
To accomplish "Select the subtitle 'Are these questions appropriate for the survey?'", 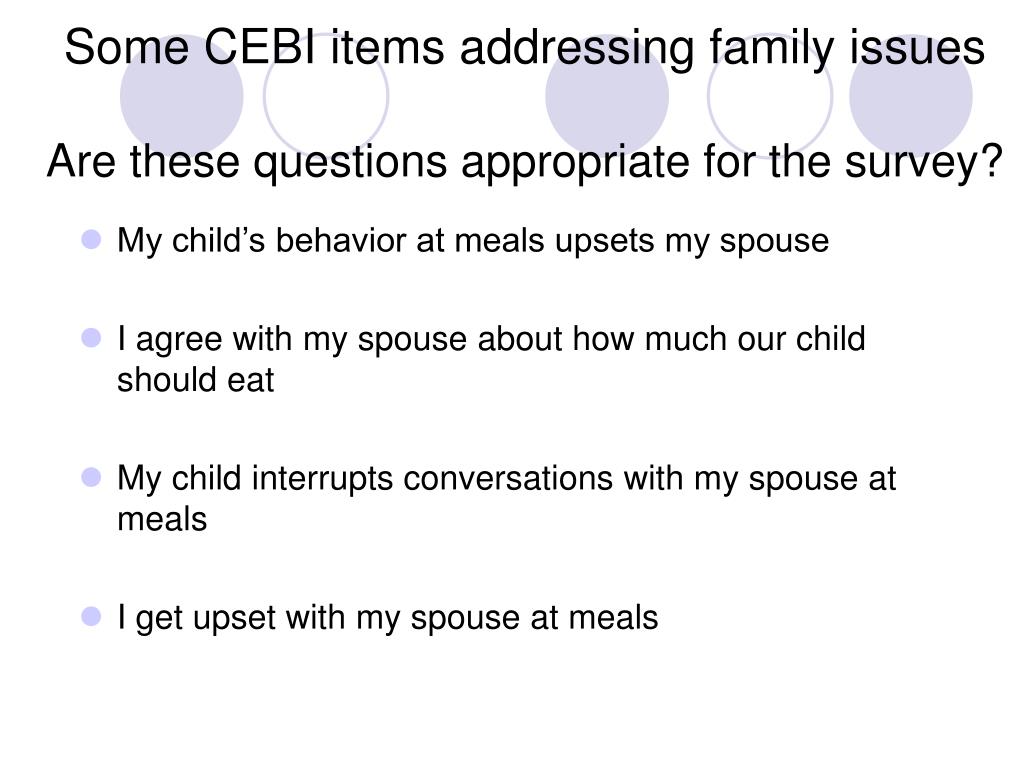I will [x=524, y=161].
